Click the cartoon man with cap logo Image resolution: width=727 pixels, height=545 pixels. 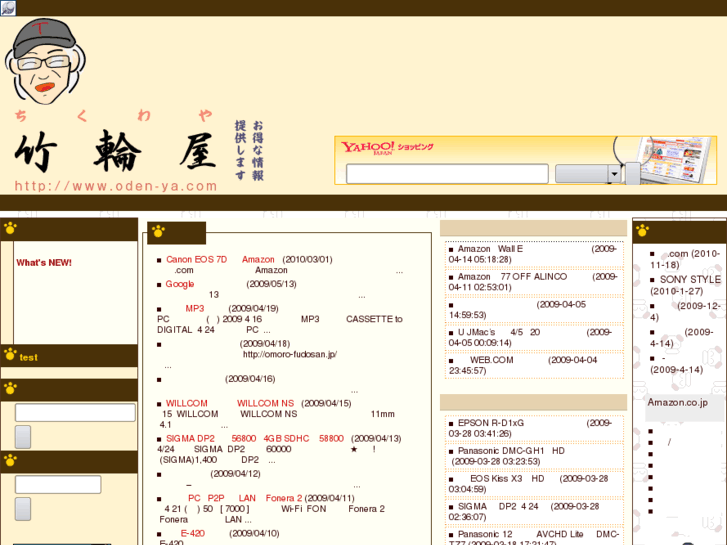pyautogui.click(x=45, y=62)
